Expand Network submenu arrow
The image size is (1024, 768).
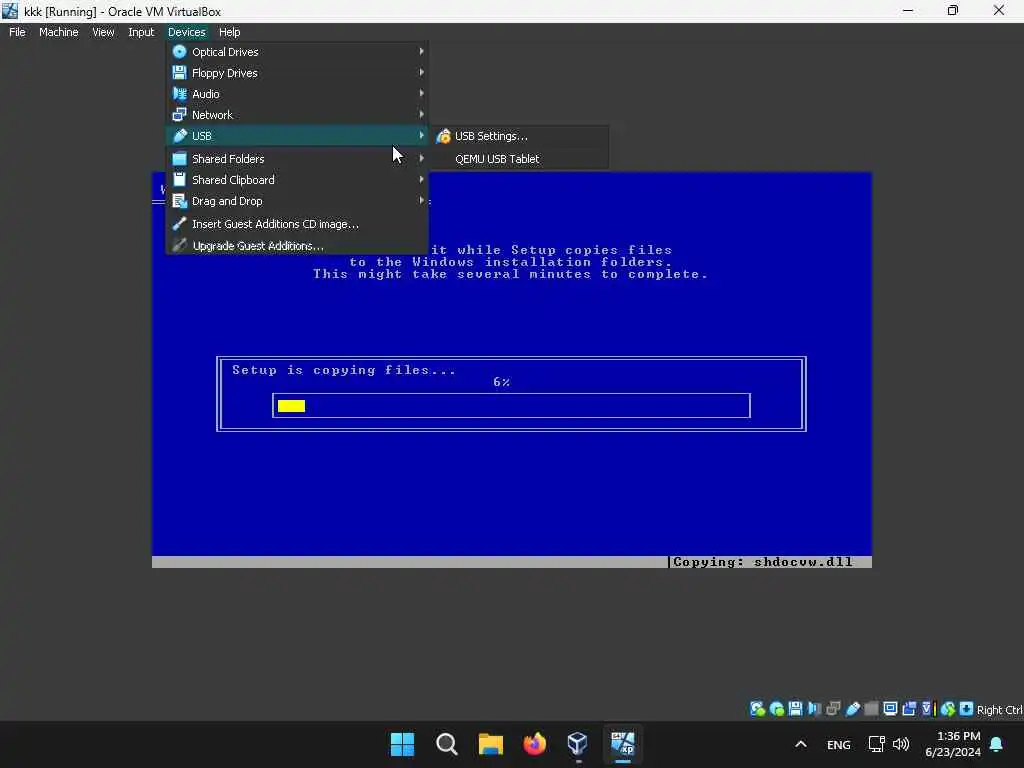tap(421, 114)
